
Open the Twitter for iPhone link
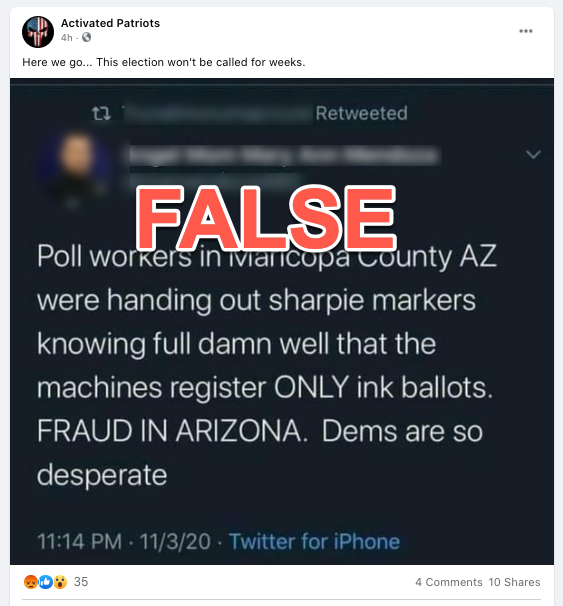click(x=315, y=541)
